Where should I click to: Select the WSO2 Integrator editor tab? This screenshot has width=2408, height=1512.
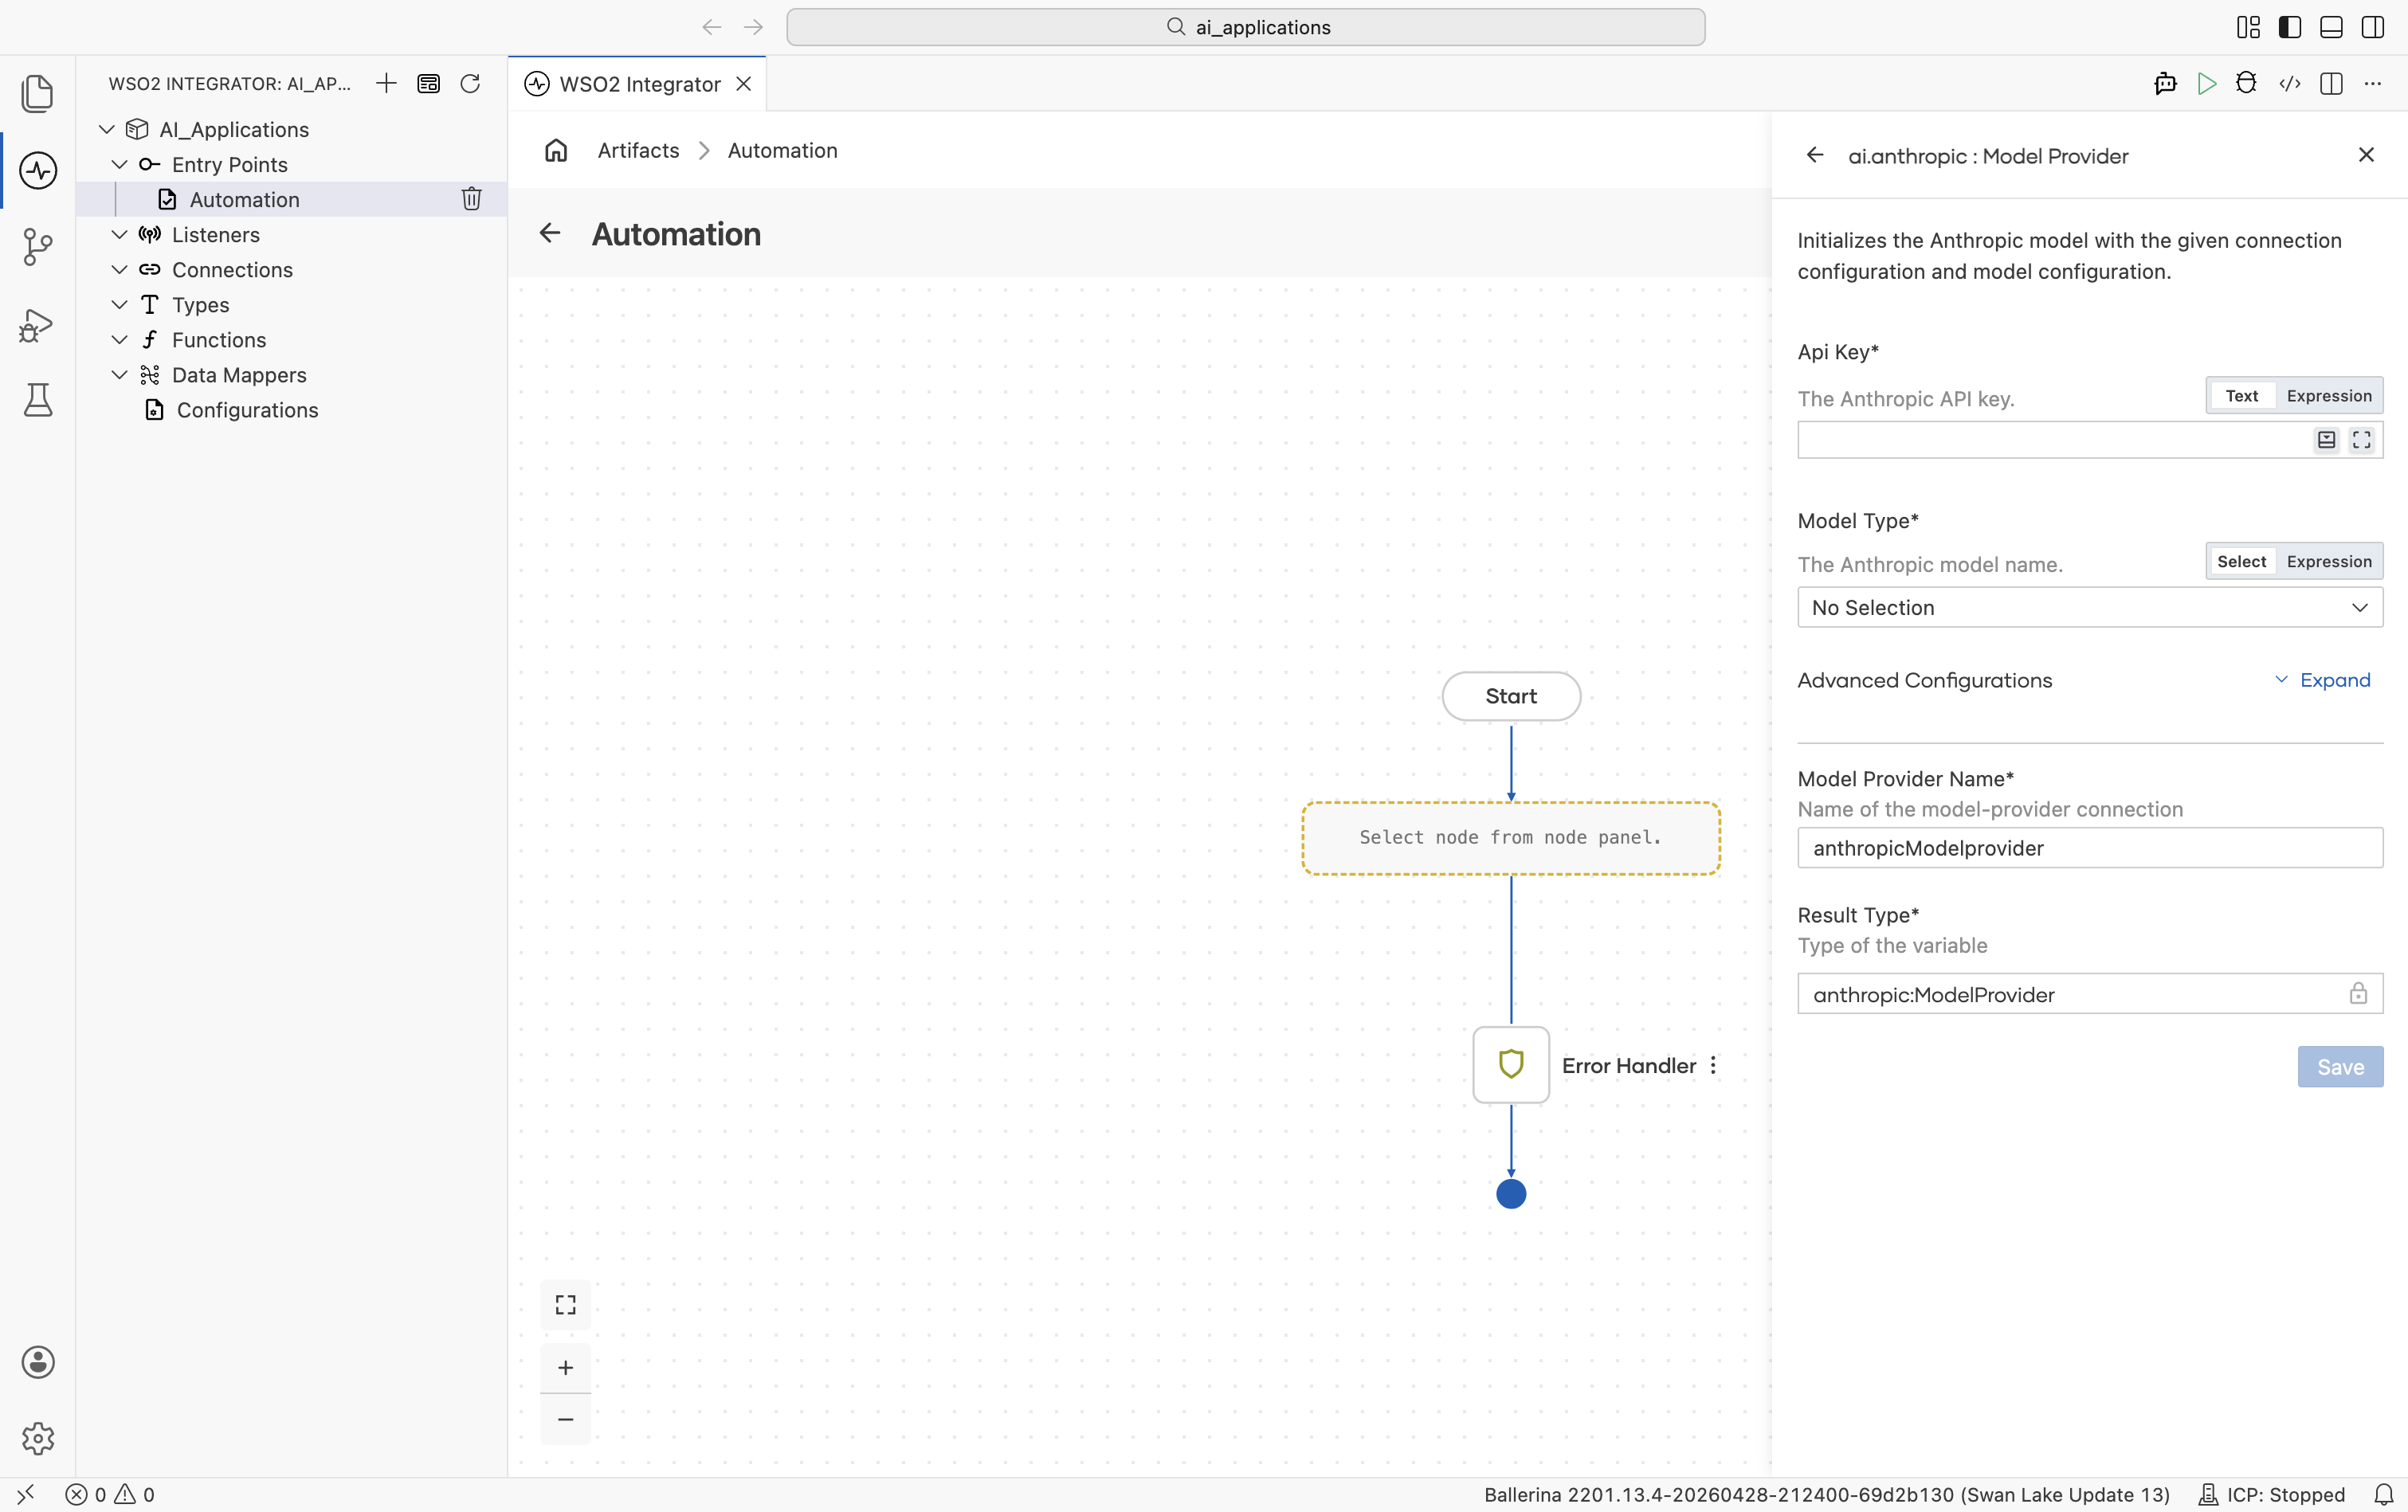(638, 84)
